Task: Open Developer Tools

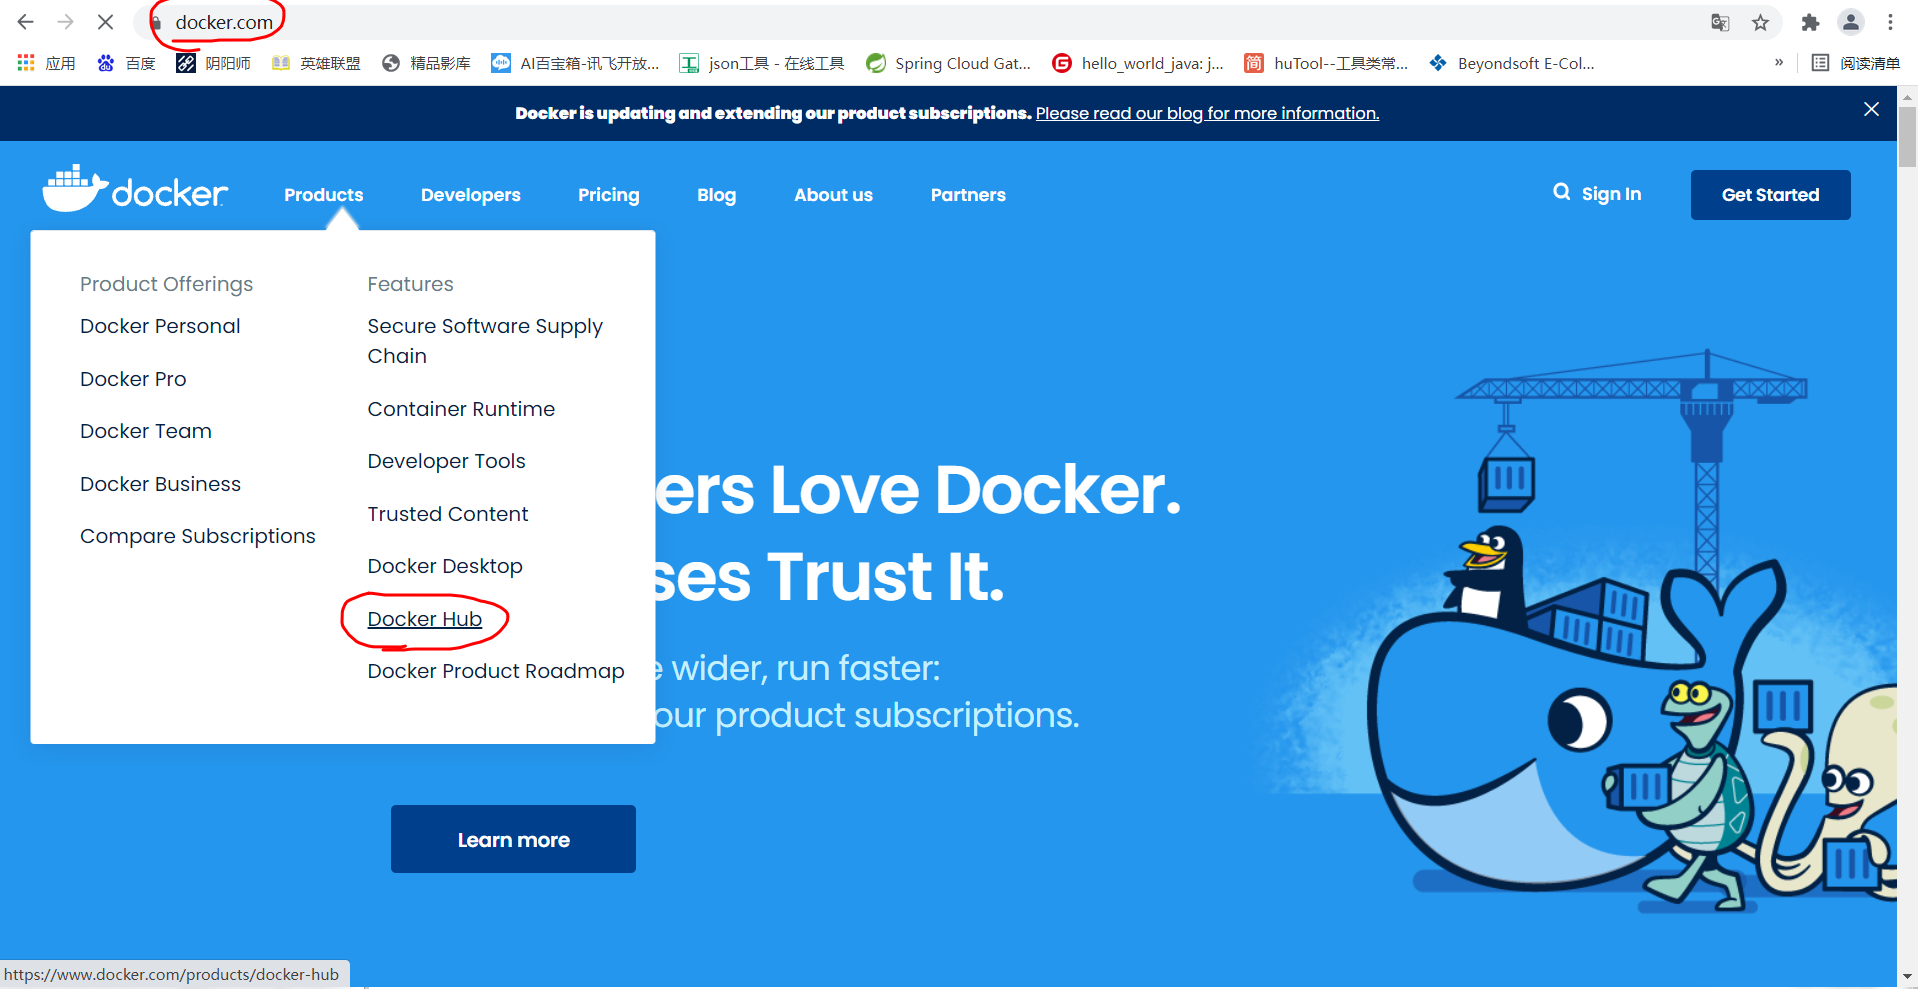Action: point(446,461)
